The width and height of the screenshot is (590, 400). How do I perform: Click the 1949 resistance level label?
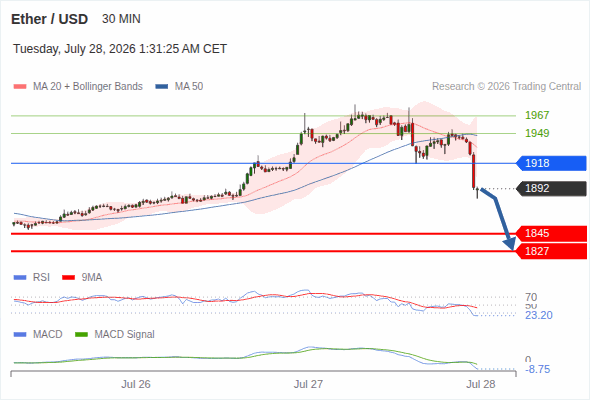[537, 133]
